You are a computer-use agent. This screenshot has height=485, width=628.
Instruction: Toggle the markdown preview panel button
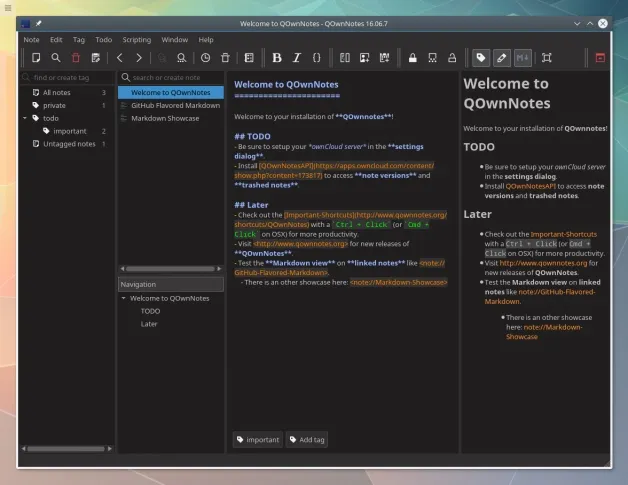(x=523, y=58)
